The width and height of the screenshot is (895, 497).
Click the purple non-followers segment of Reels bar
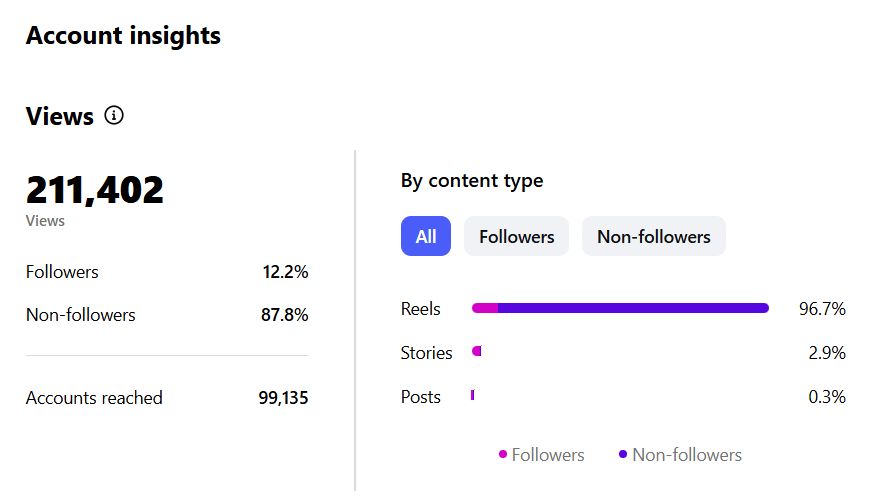coord(632,308)
